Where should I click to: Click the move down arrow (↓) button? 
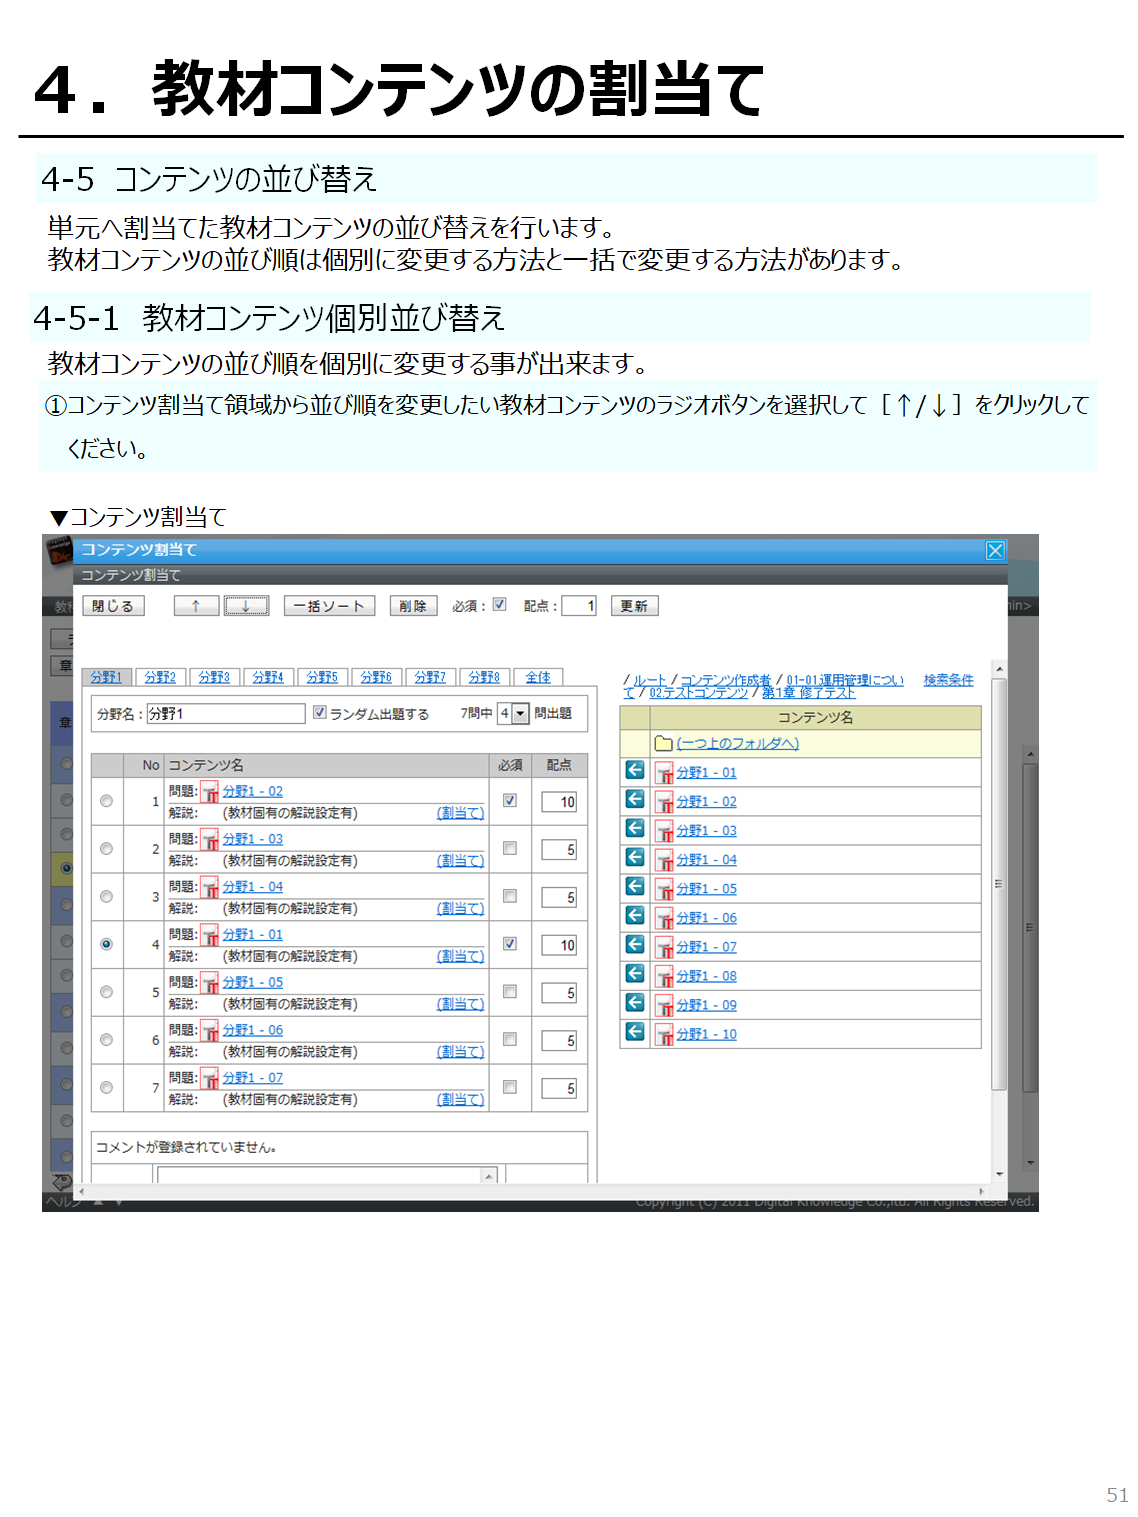tap(246, 606)
